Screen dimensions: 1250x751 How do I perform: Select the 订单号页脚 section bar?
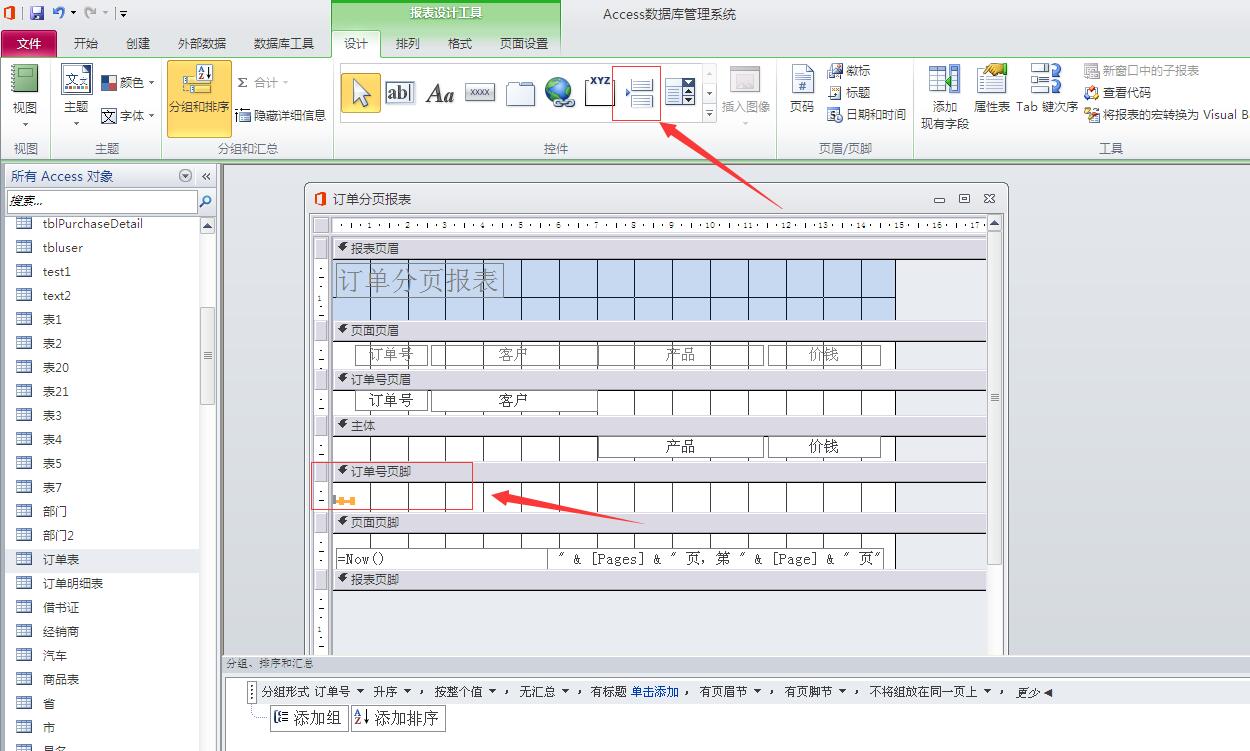(659, 471)
